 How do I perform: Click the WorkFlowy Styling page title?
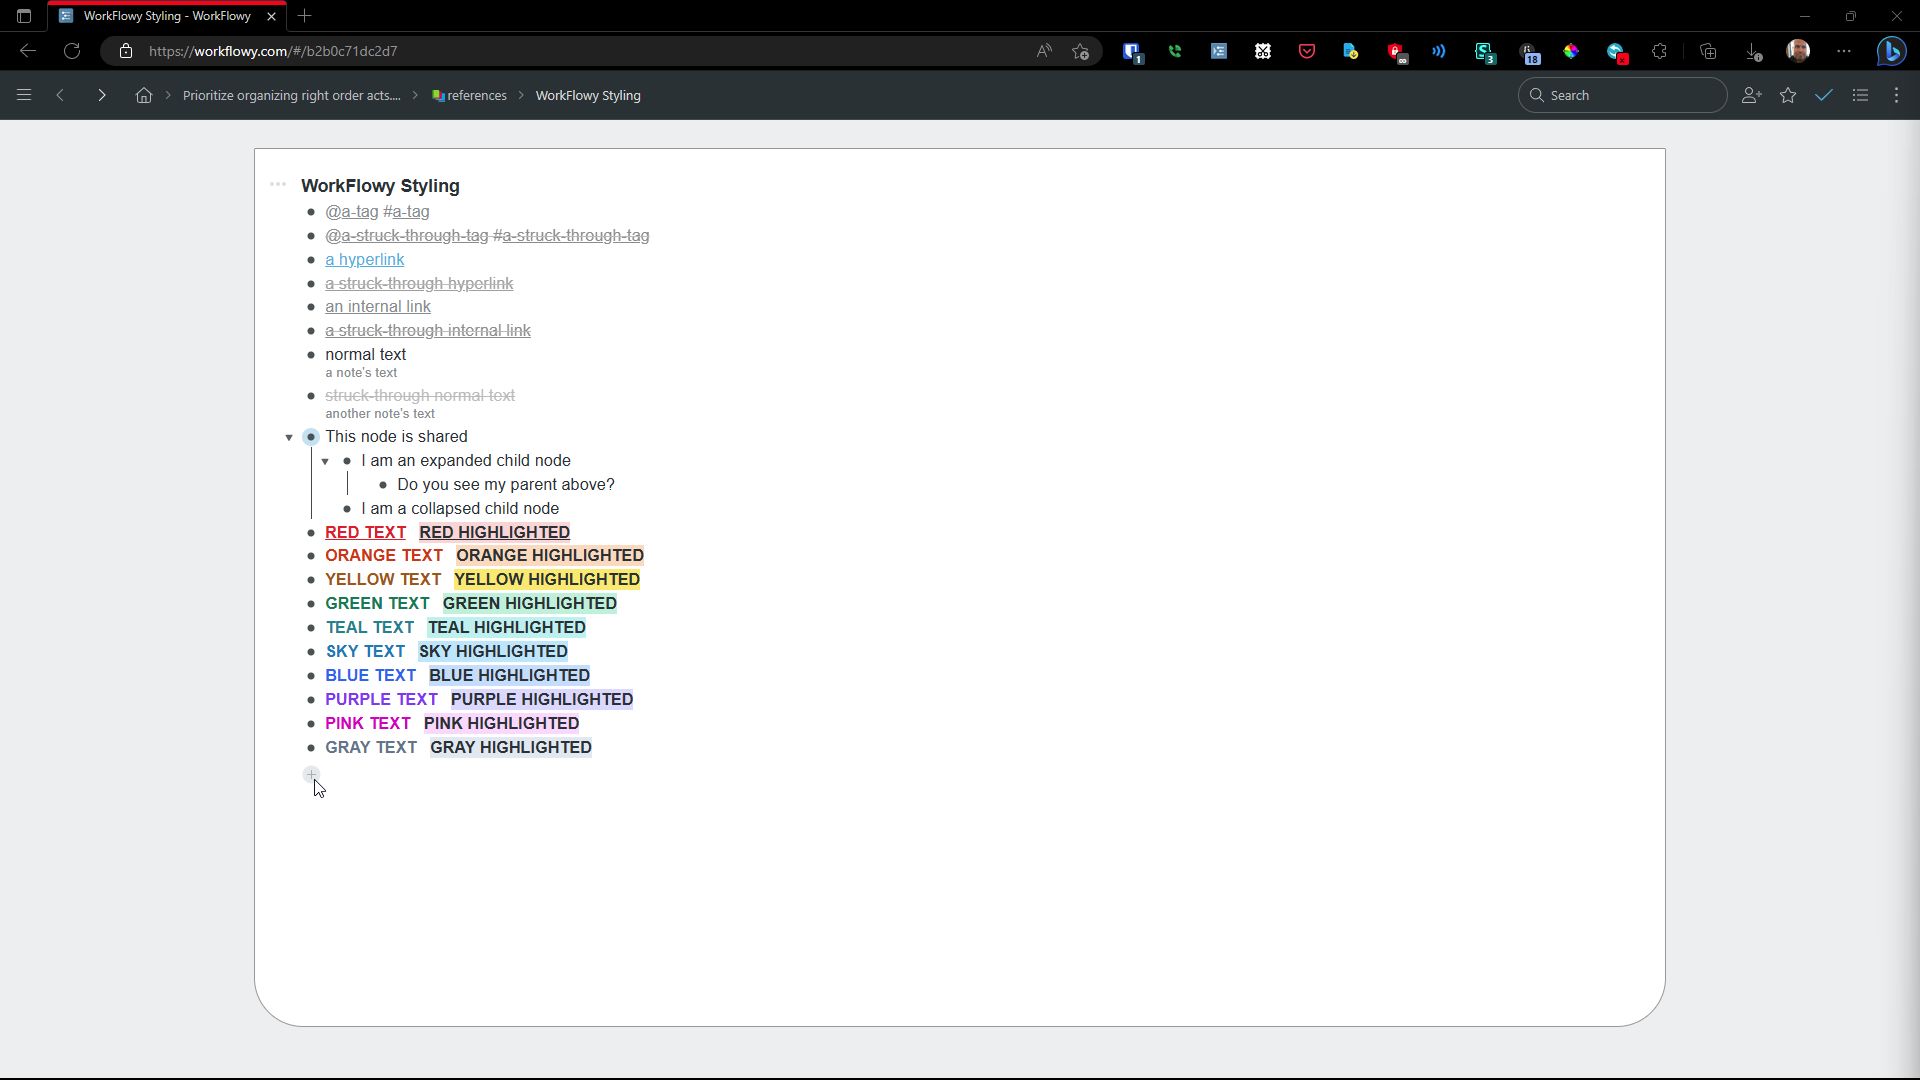[x=380, y=186]
